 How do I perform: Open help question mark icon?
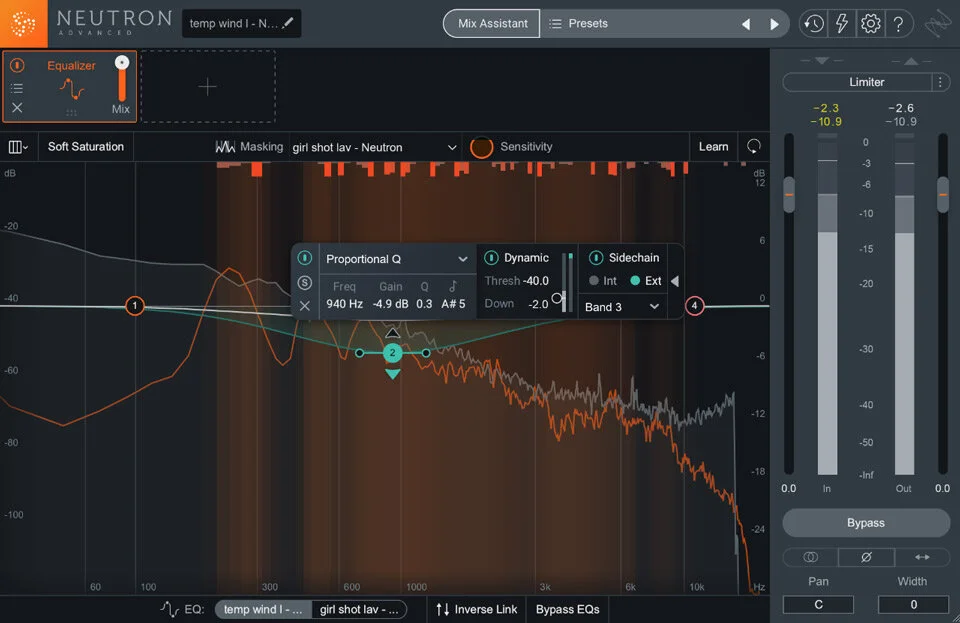(898, 24)
